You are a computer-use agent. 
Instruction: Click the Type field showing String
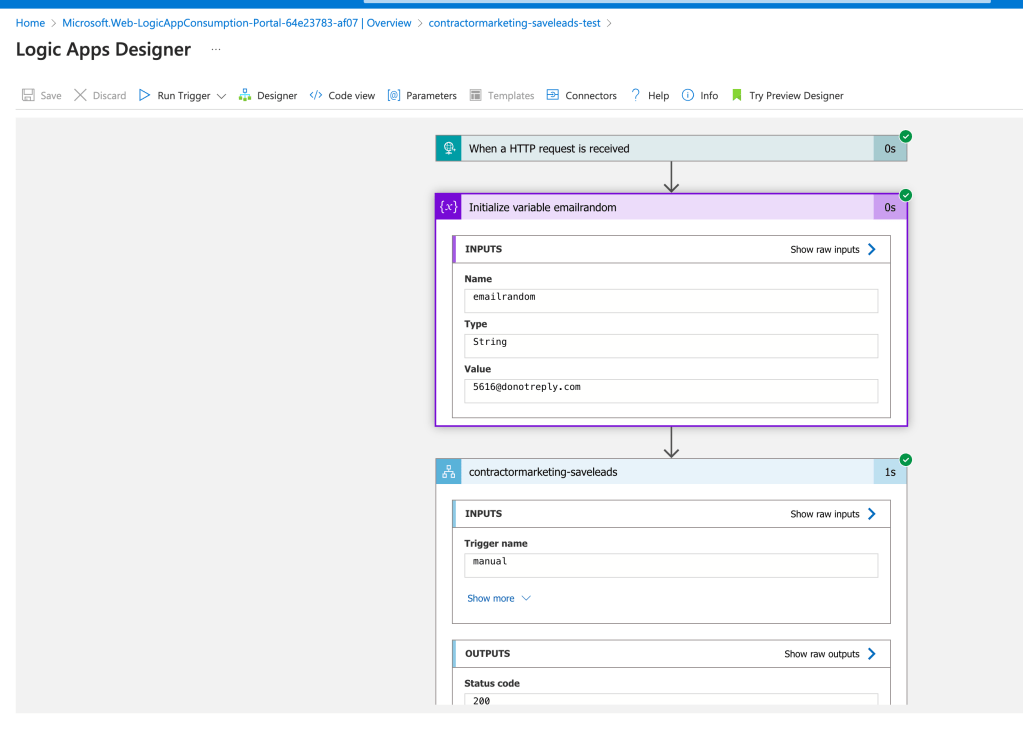671,346
